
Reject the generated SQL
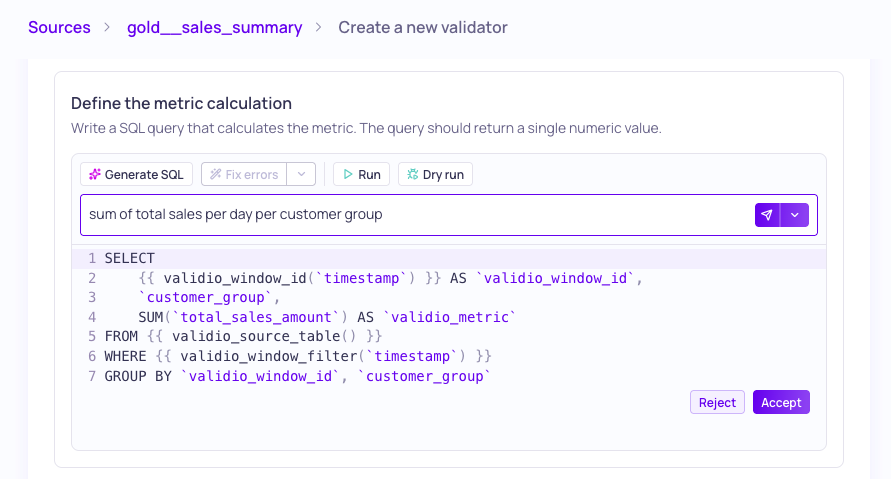717,402
